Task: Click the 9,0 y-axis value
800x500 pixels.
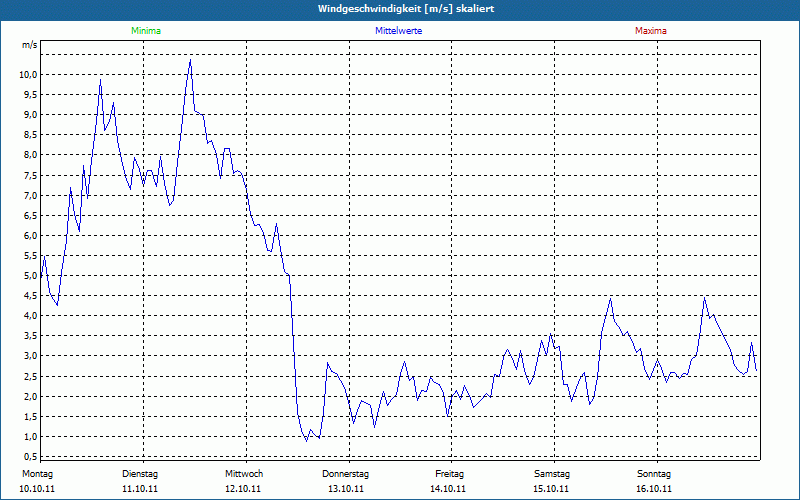Action: 31,114
